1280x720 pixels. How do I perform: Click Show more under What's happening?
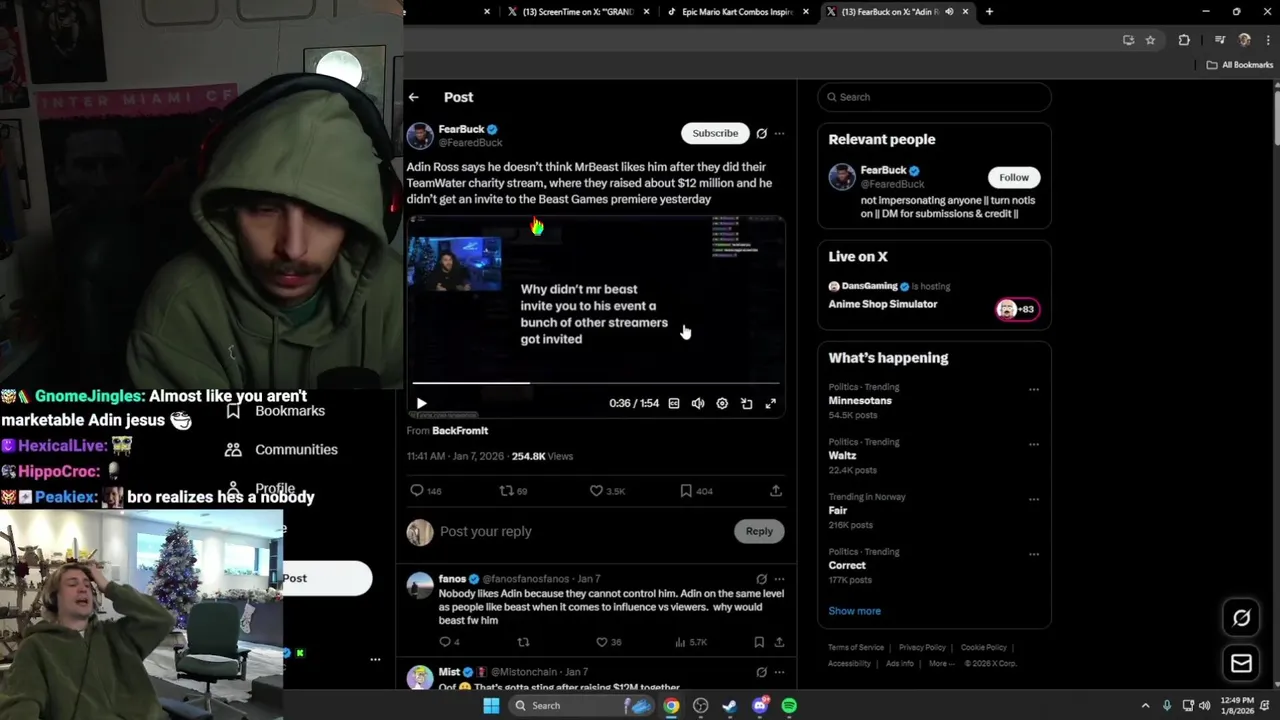855,611
